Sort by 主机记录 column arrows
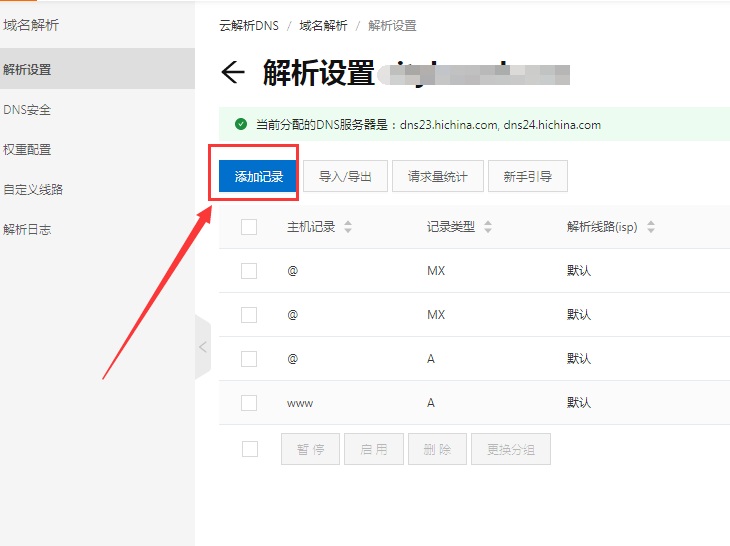Screen dimensions: 730x546 348,227
